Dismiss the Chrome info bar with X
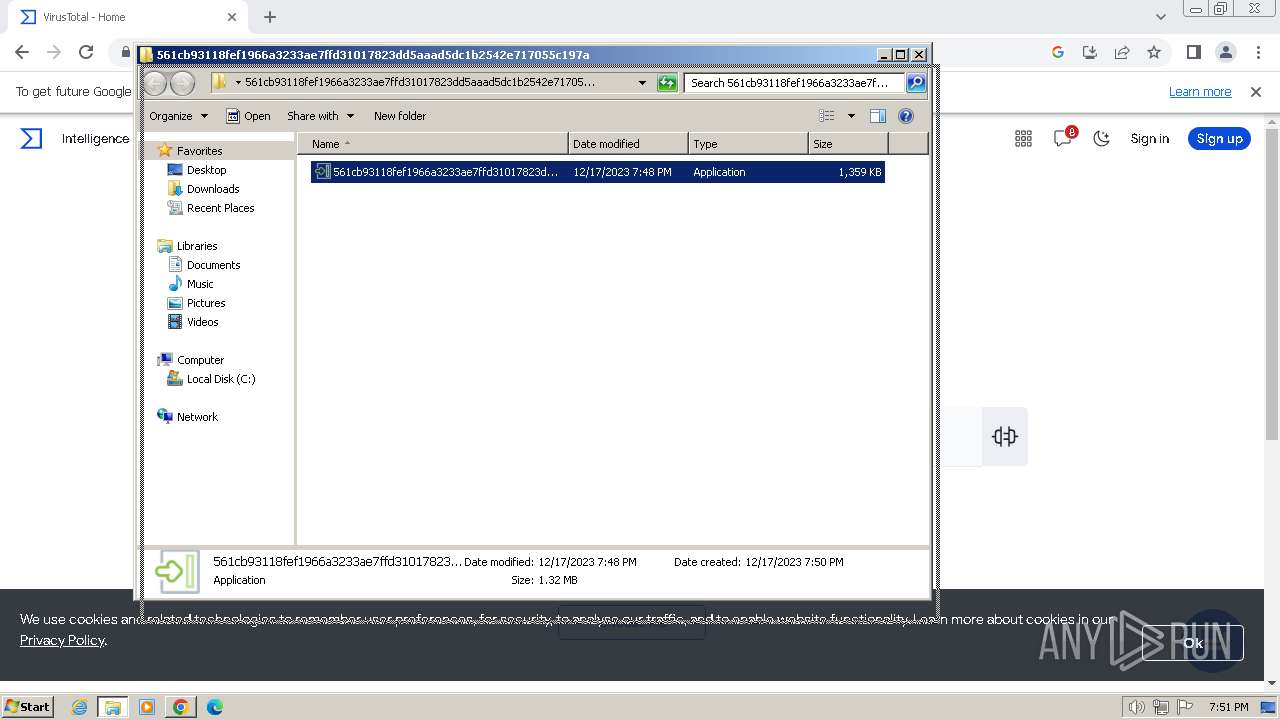 pos(1256,92)
